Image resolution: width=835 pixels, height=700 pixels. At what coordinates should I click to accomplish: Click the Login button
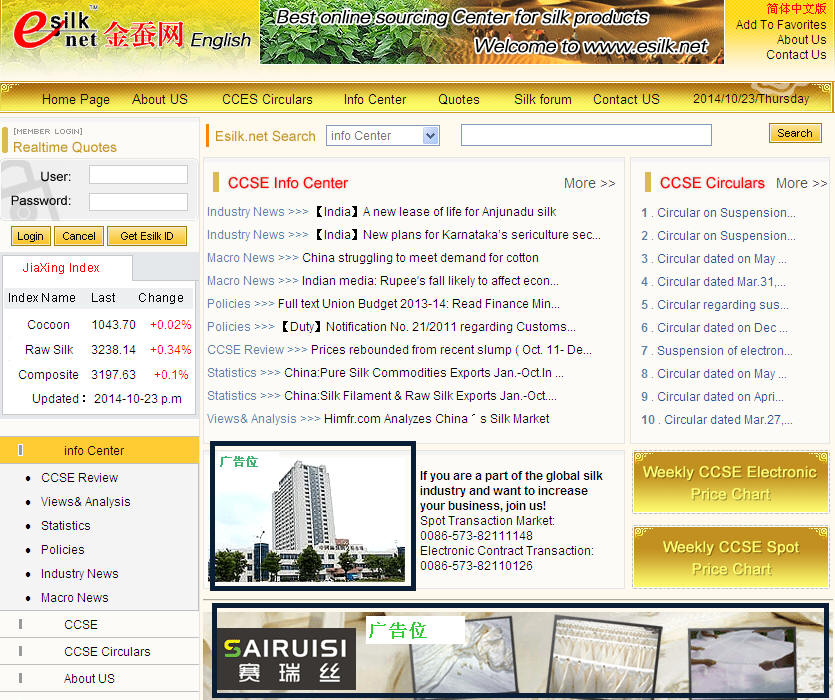pyautogui.click(x=30, y=236)
